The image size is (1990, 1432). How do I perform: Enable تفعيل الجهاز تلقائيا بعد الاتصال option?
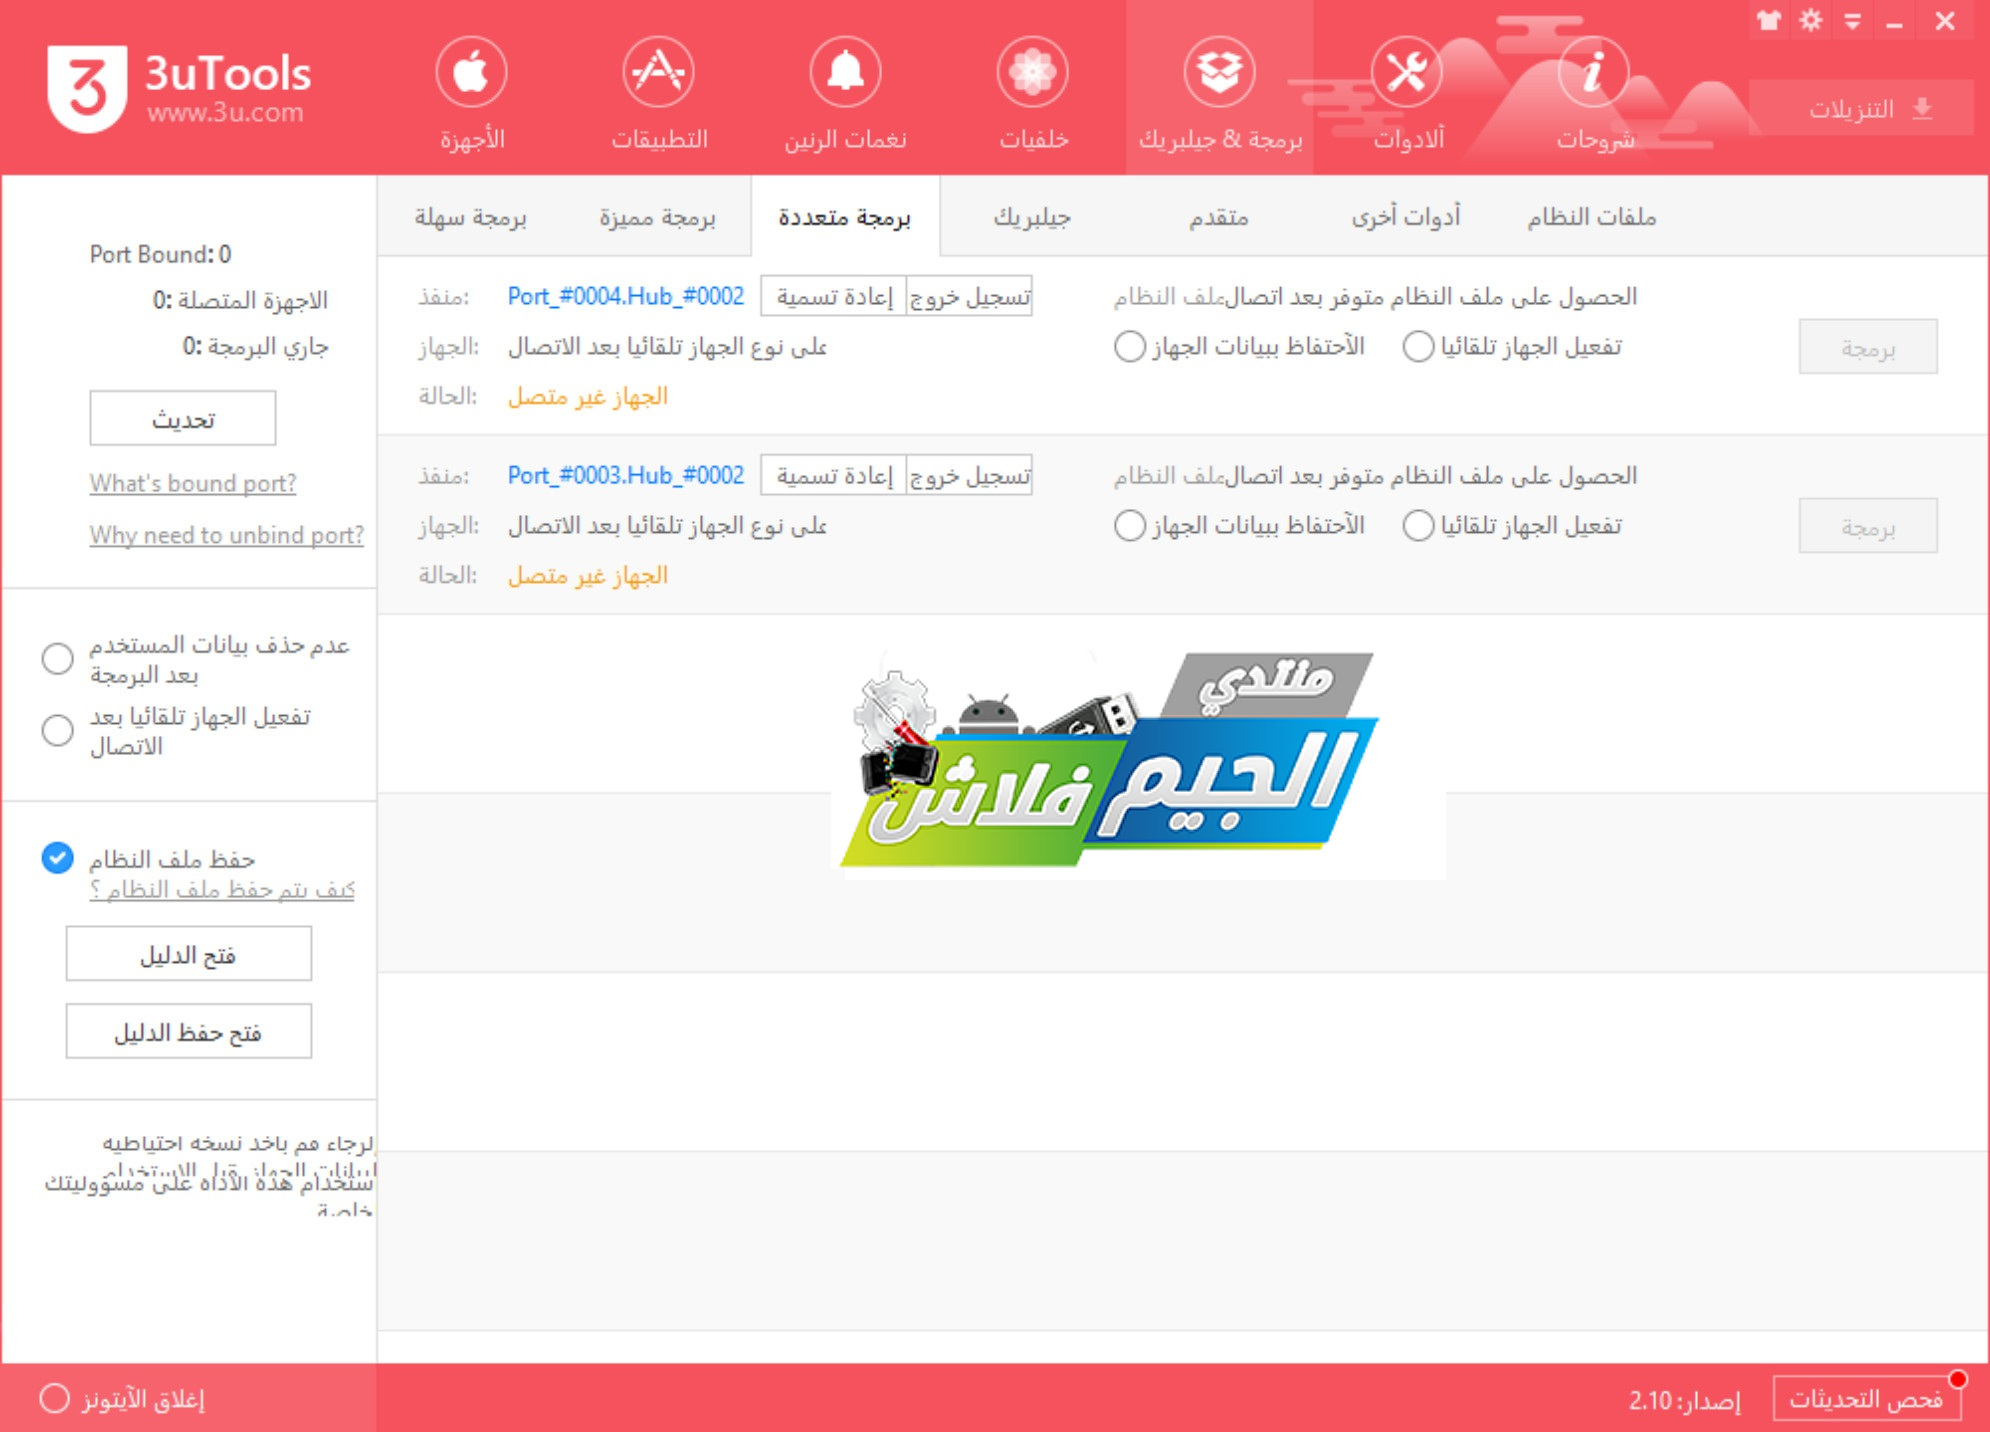[x=57, y=731]
